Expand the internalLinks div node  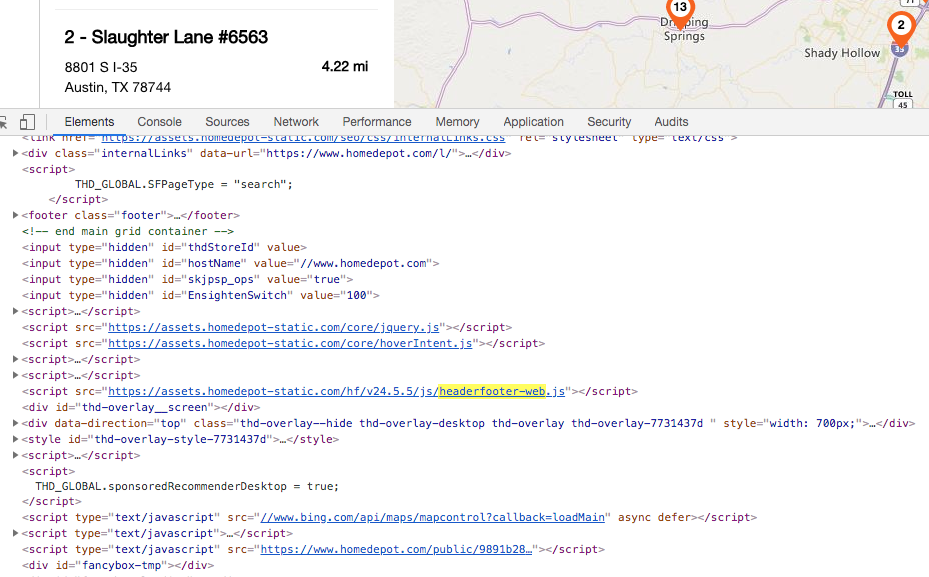coord(15,153)
